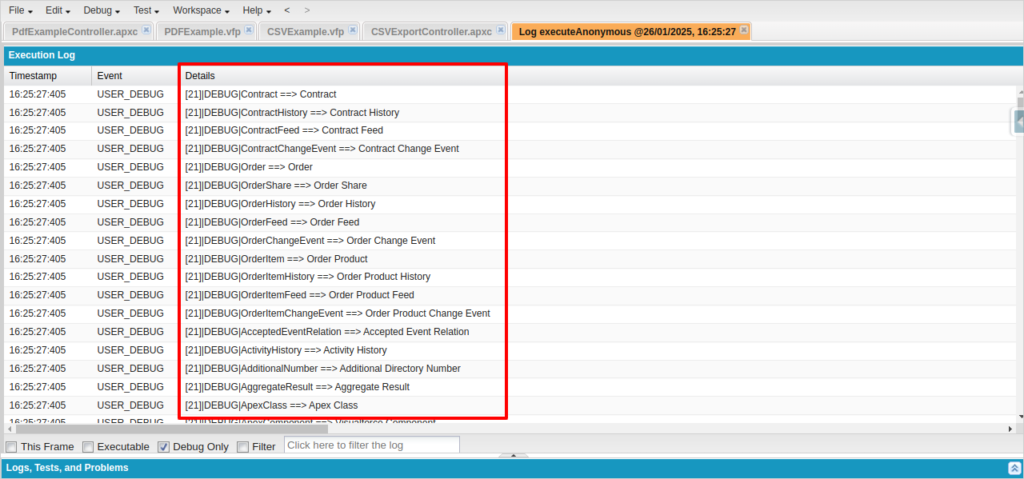The width and height of the screenshot is (1024, 479).
Task: Select the 'OrderShare ==> Order Share' row
Action: pyautogui.click(x=510, y=186)
